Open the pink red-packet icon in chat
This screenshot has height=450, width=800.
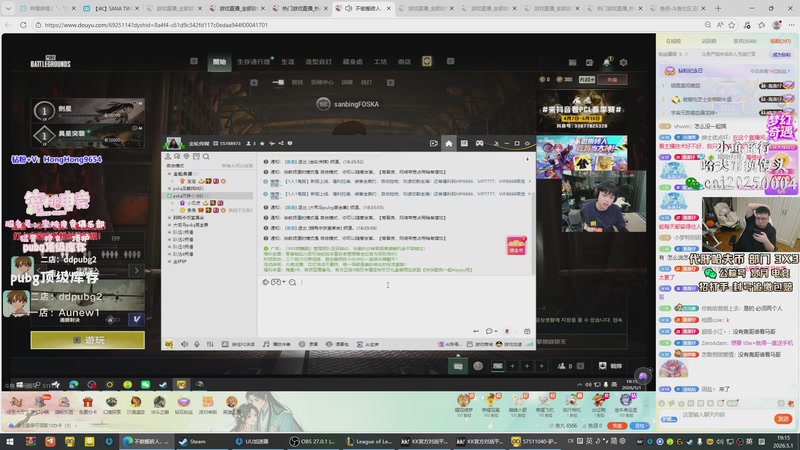[516, 245]
